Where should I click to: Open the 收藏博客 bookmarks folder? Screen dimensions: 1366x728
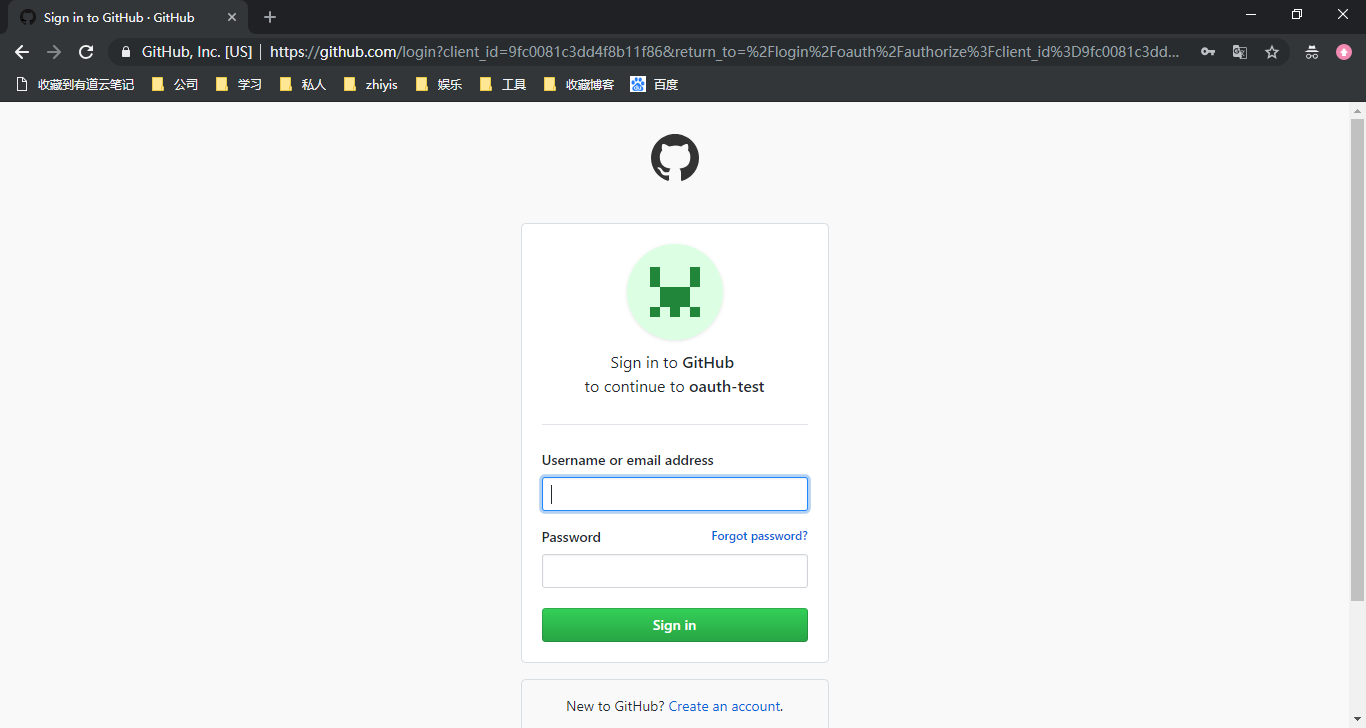(579, 85)
